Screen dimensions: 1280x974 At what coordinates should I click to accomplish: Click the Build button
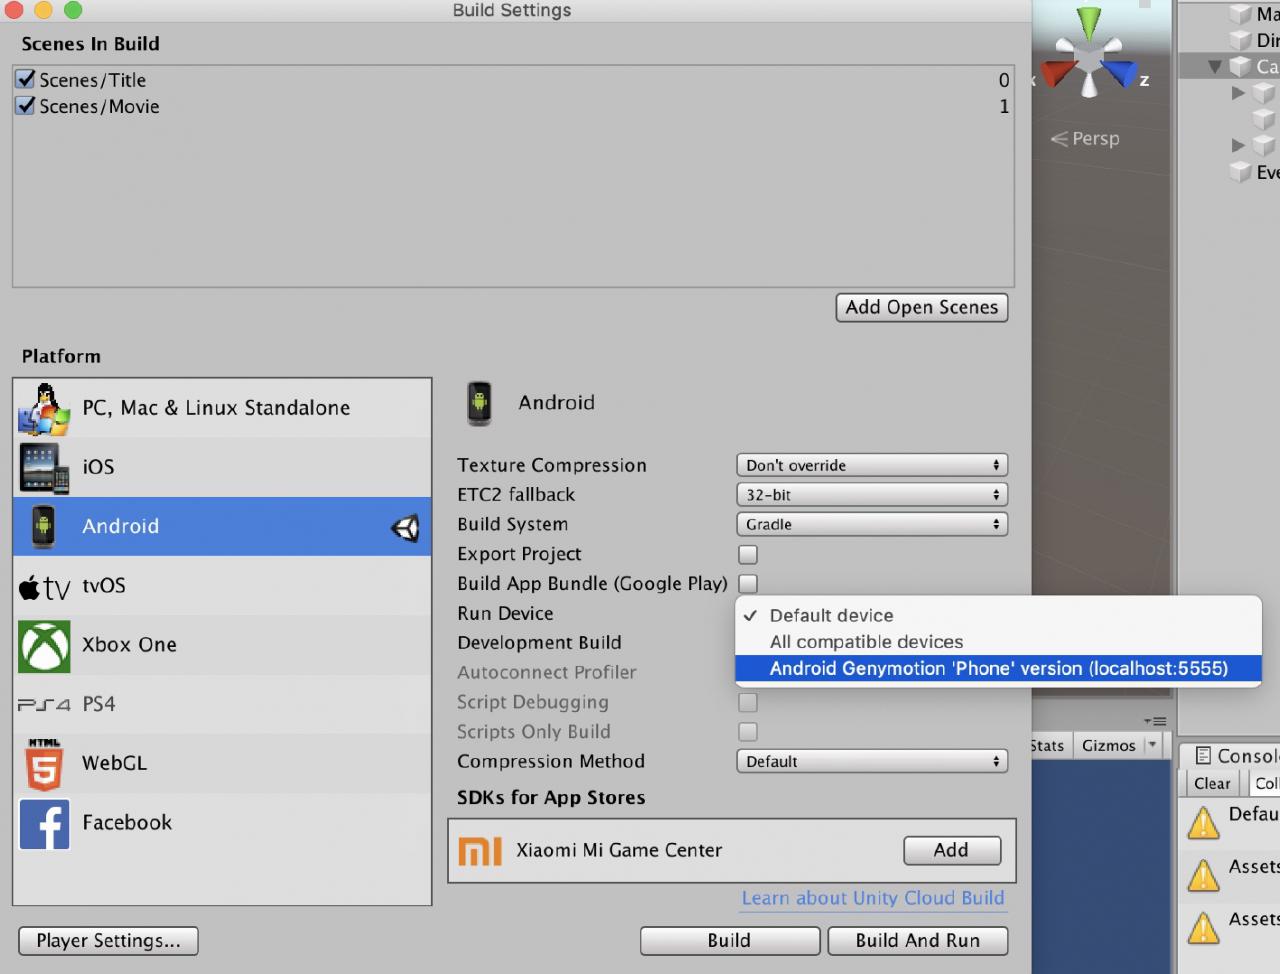[730, 941]
